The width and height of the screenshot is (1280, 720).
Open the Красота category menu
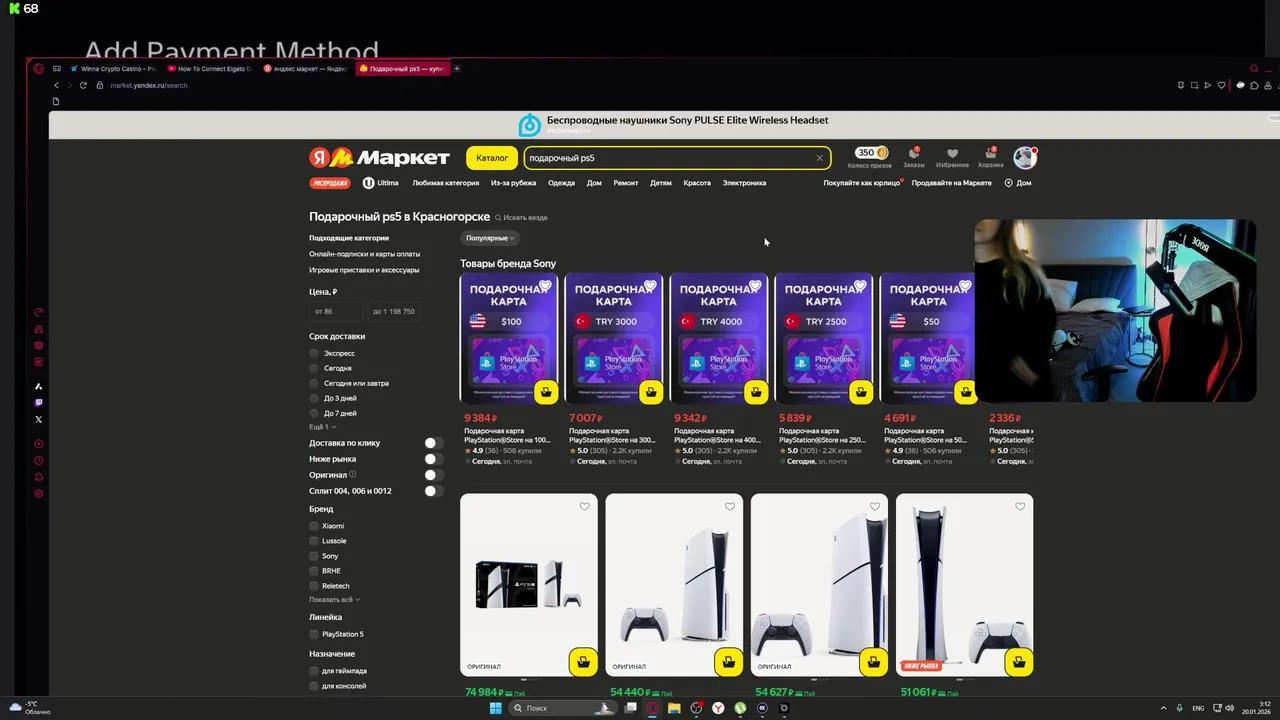[x=697, y=183]
